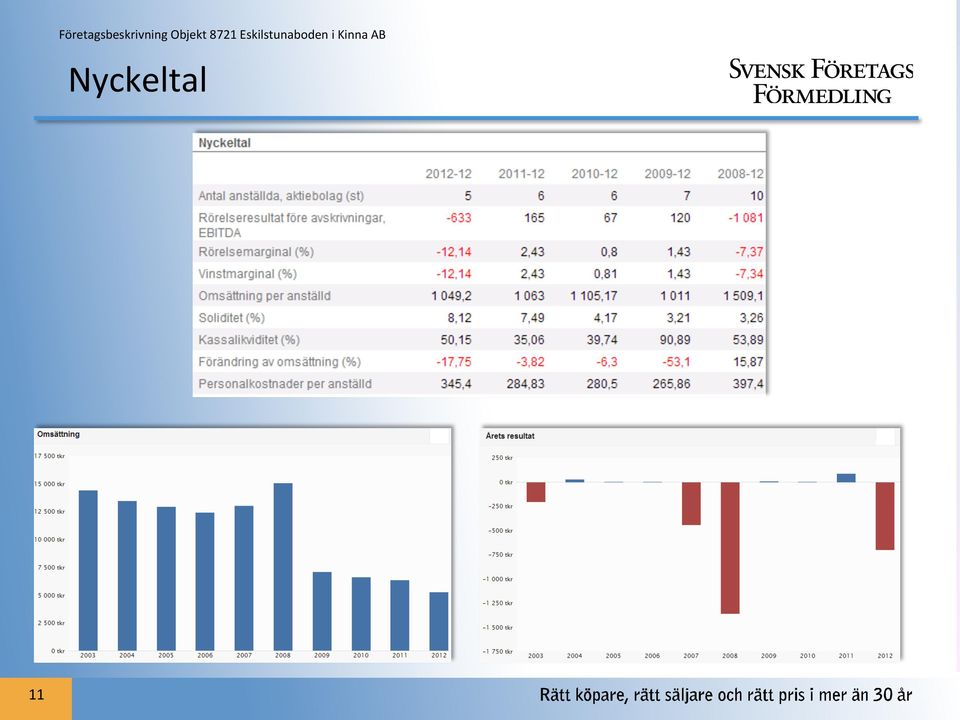Click the table heading "Nyckeltal"
Screen dimensions: 960x720
(x=225, y=143)
